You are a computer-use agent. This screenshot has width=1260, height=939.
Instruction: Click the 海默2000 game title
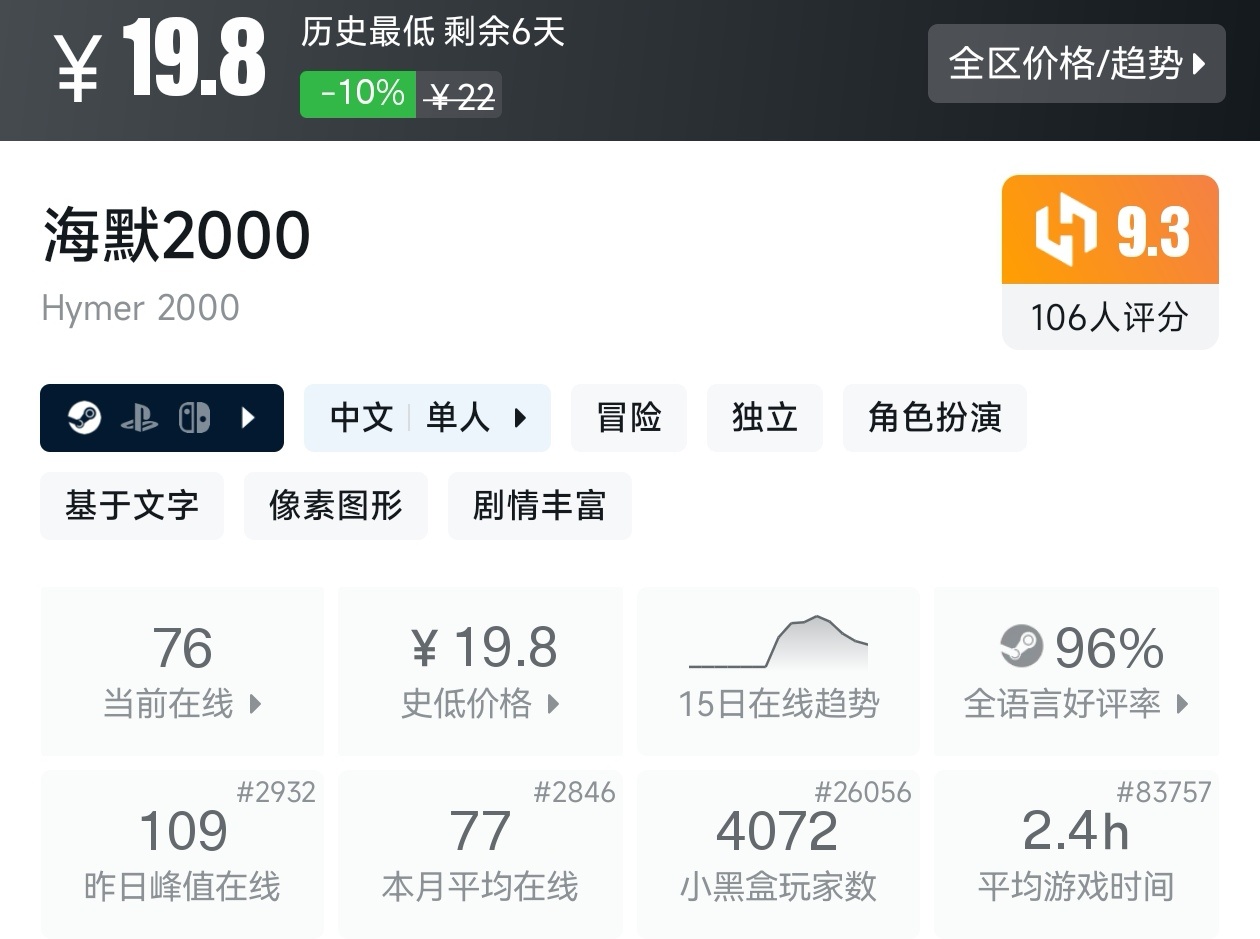177,236
